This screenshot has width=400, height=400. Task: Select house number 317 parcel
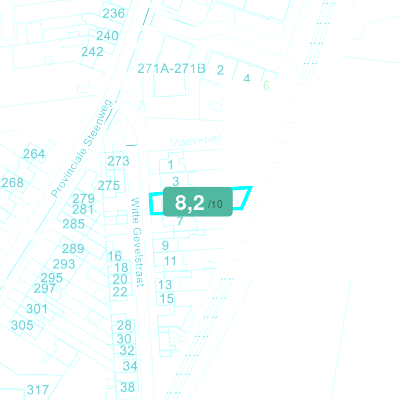tap(38, 390)
